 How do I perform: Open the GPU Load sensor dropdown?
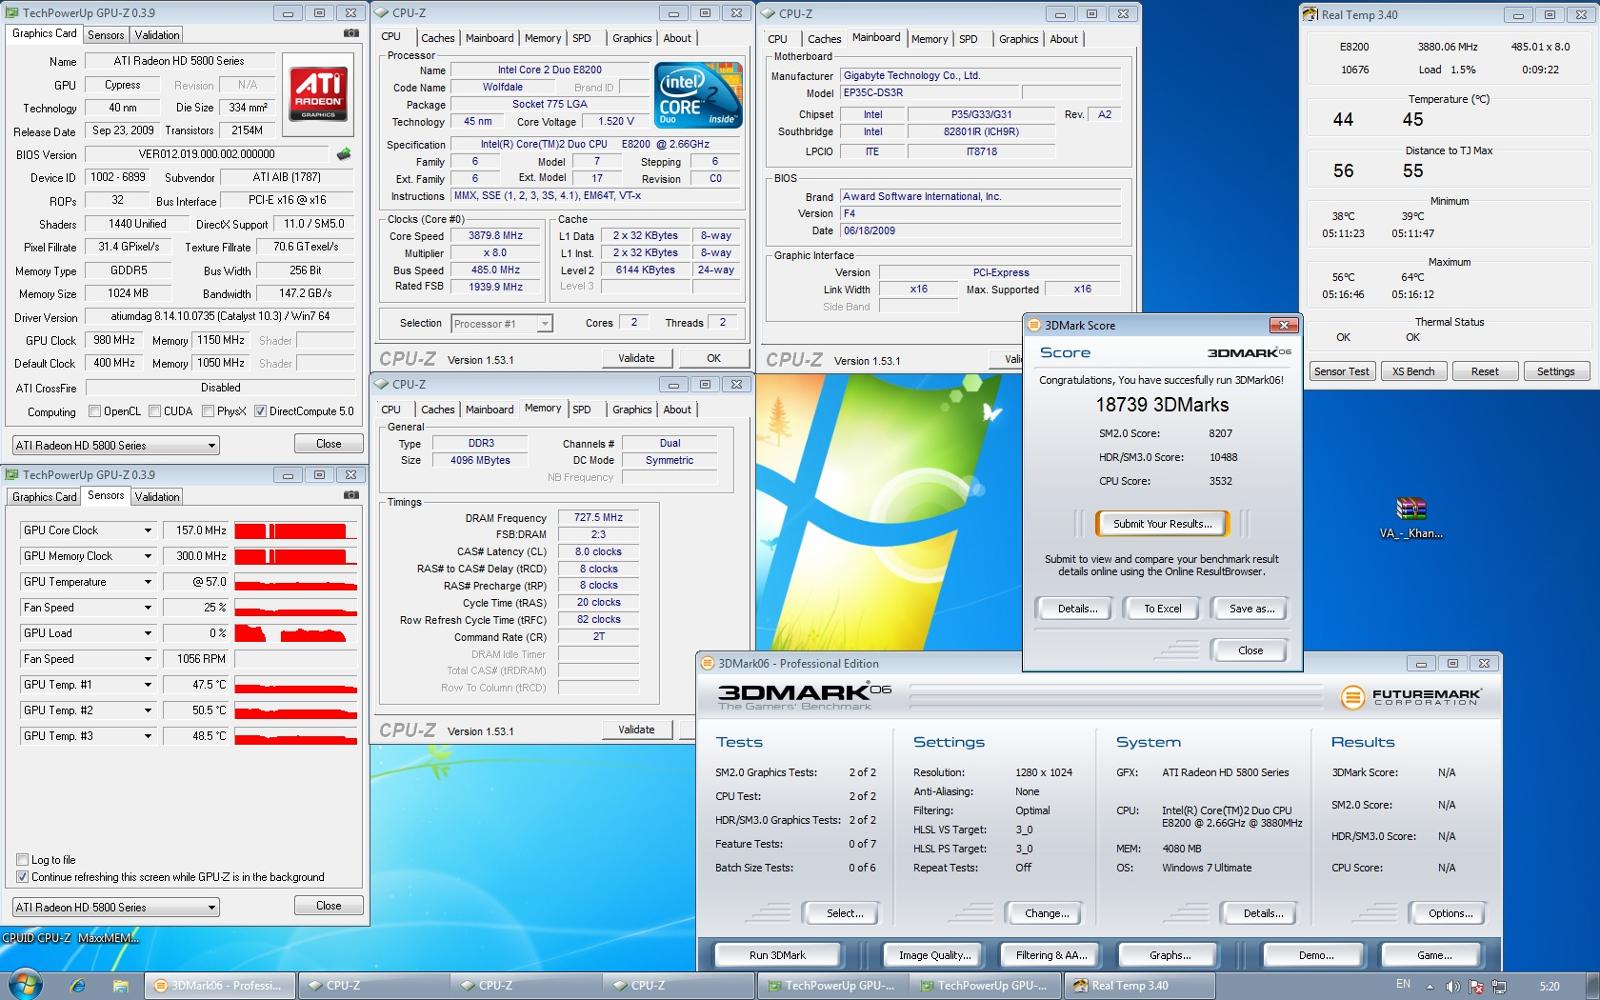click(148, 633)
